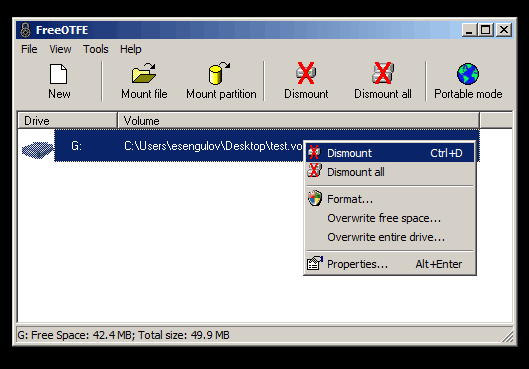Open the File menu

point(29,49)
